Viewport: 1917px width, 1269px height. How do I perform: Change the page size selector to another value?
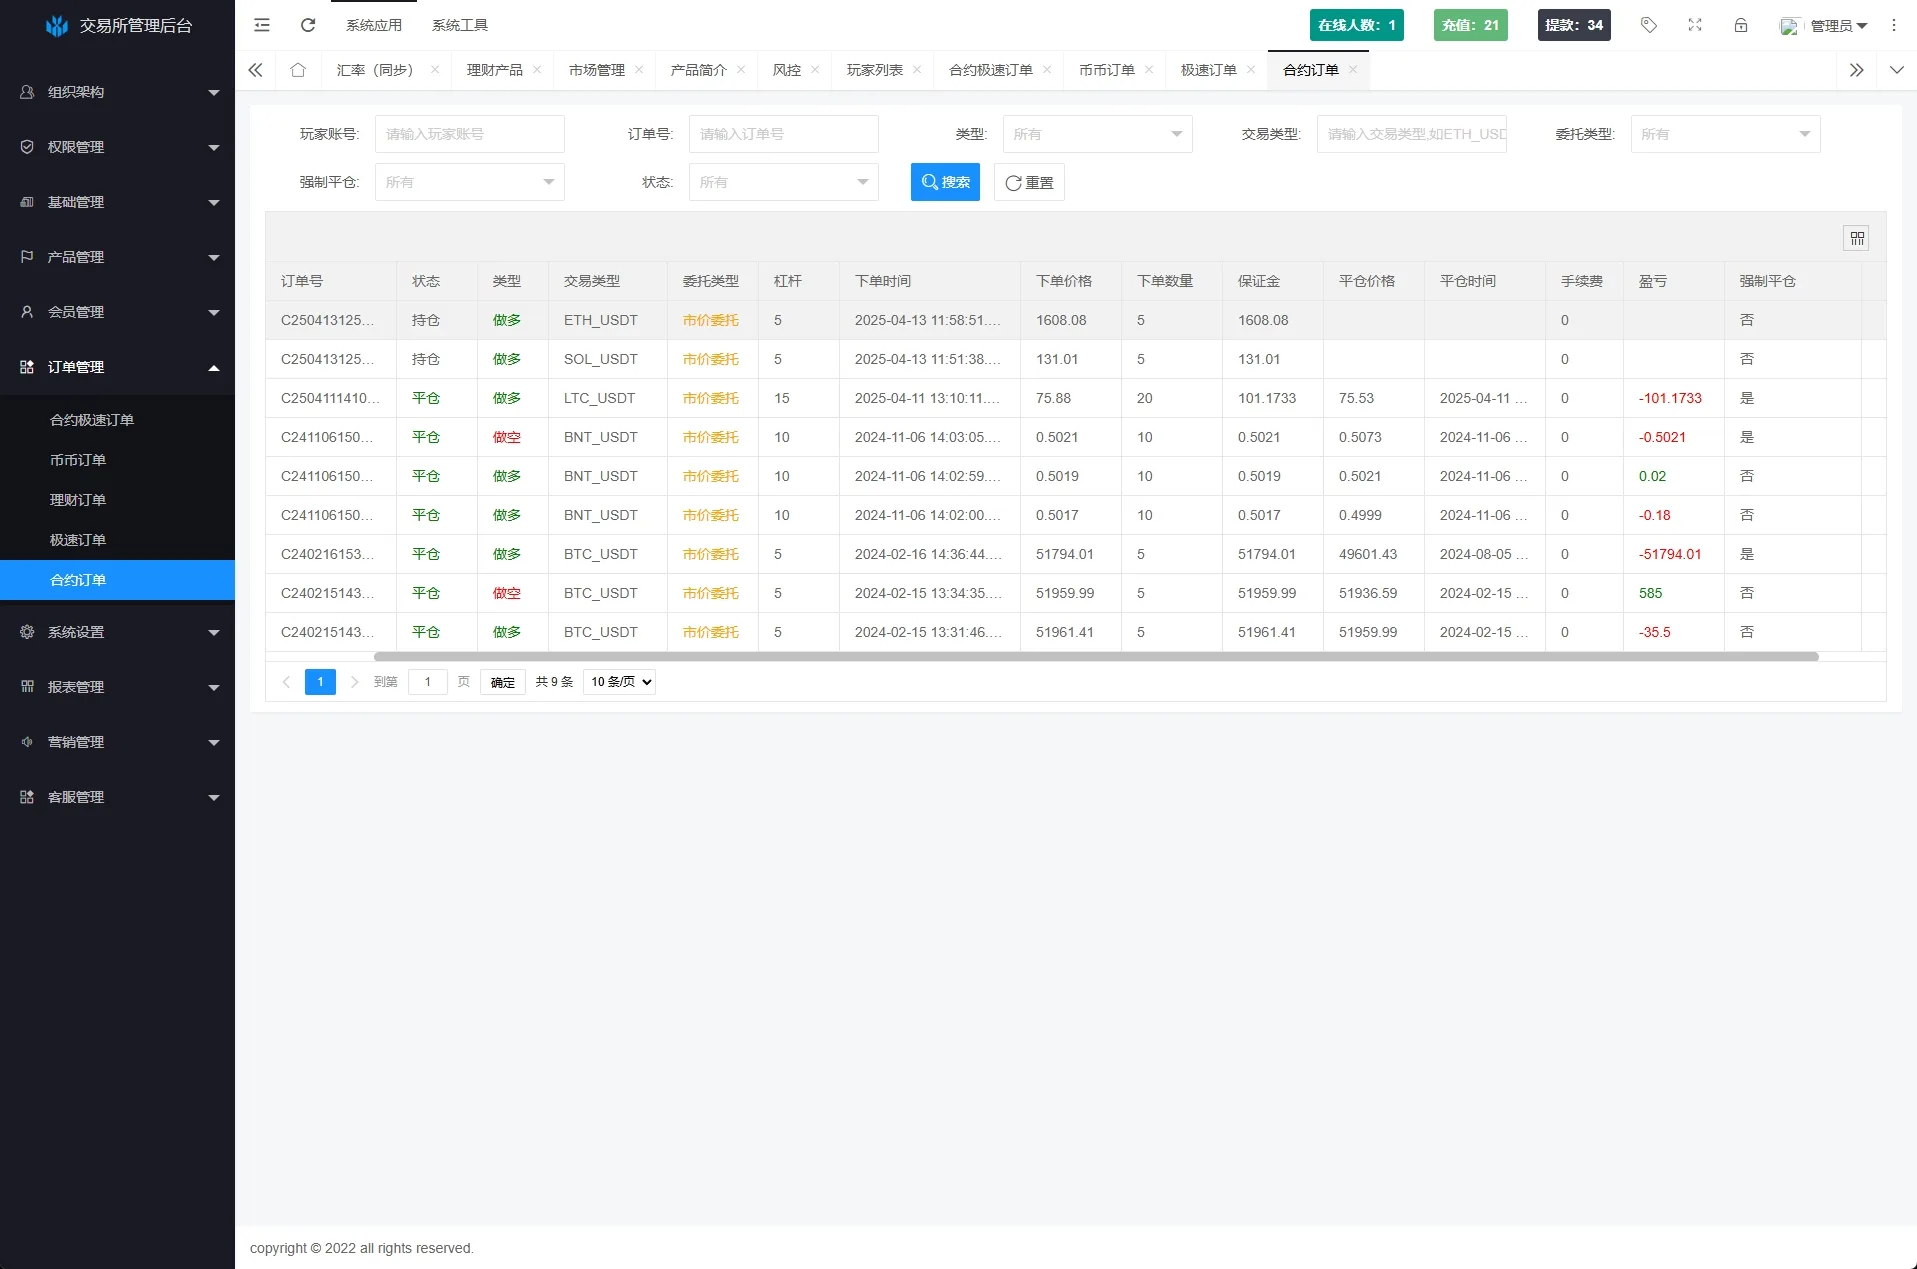tap(618, 681)
